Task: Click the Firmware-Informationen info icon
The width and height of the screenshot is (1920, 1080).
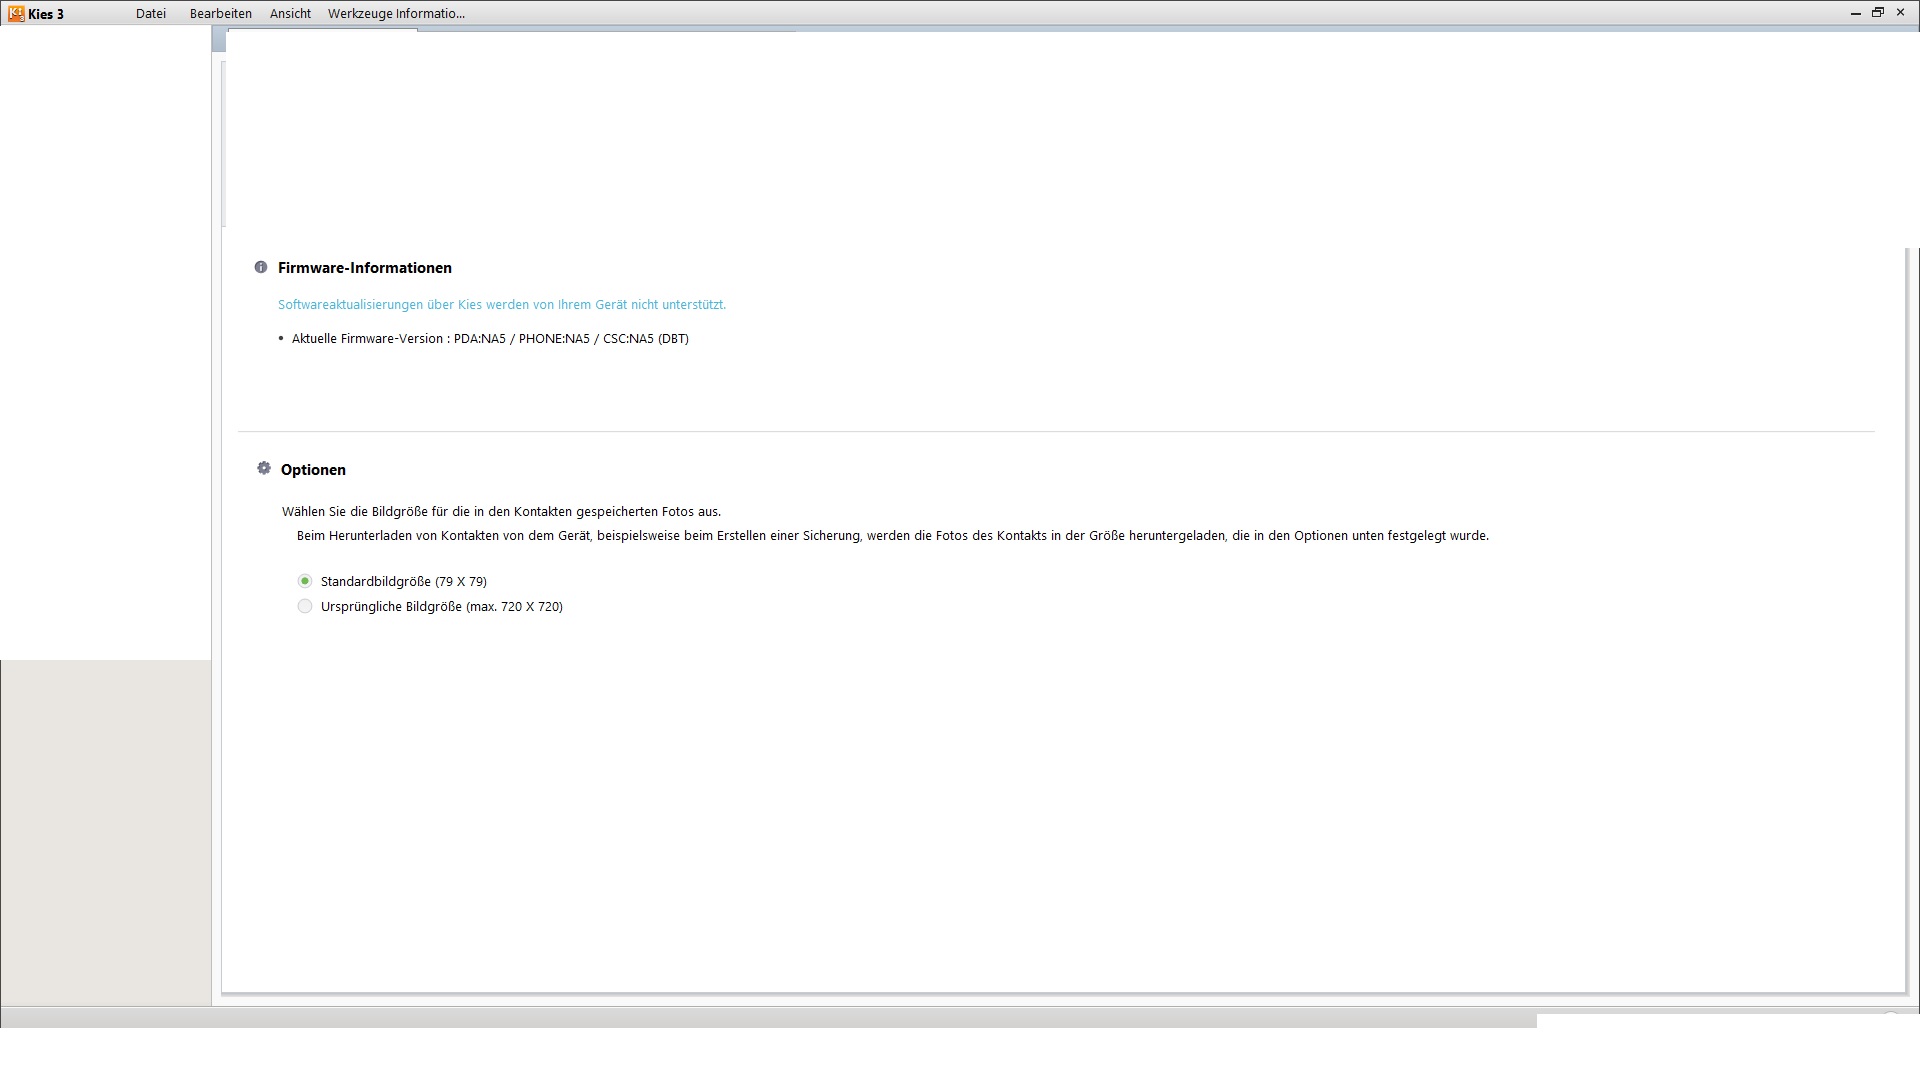Action: 261,267
